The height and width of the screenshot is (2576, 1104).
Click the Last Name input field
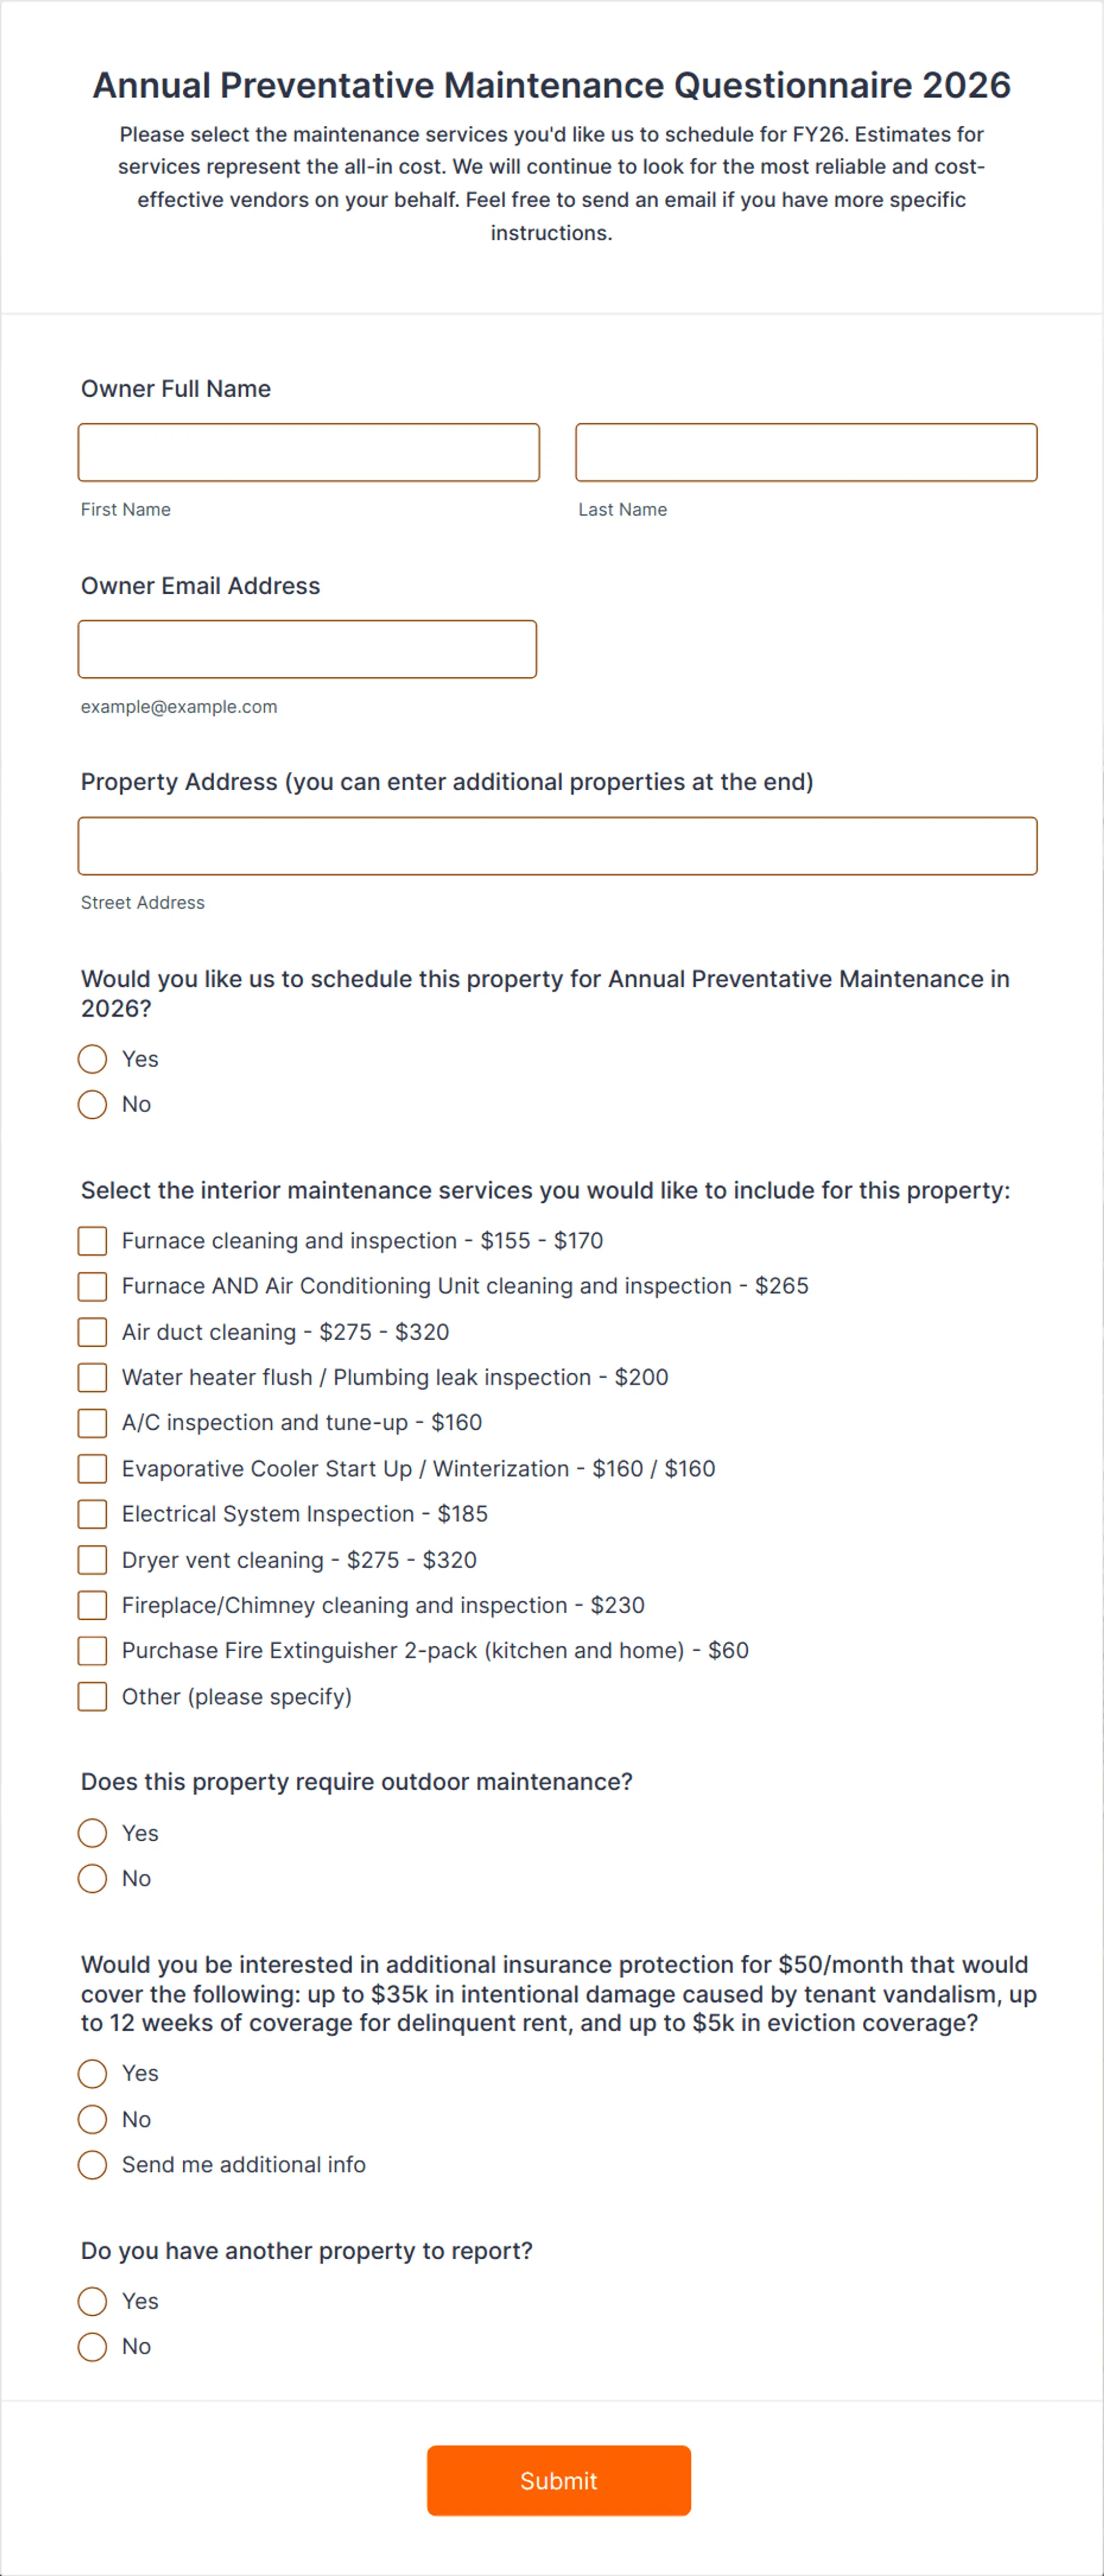click(x=805, y=452)
